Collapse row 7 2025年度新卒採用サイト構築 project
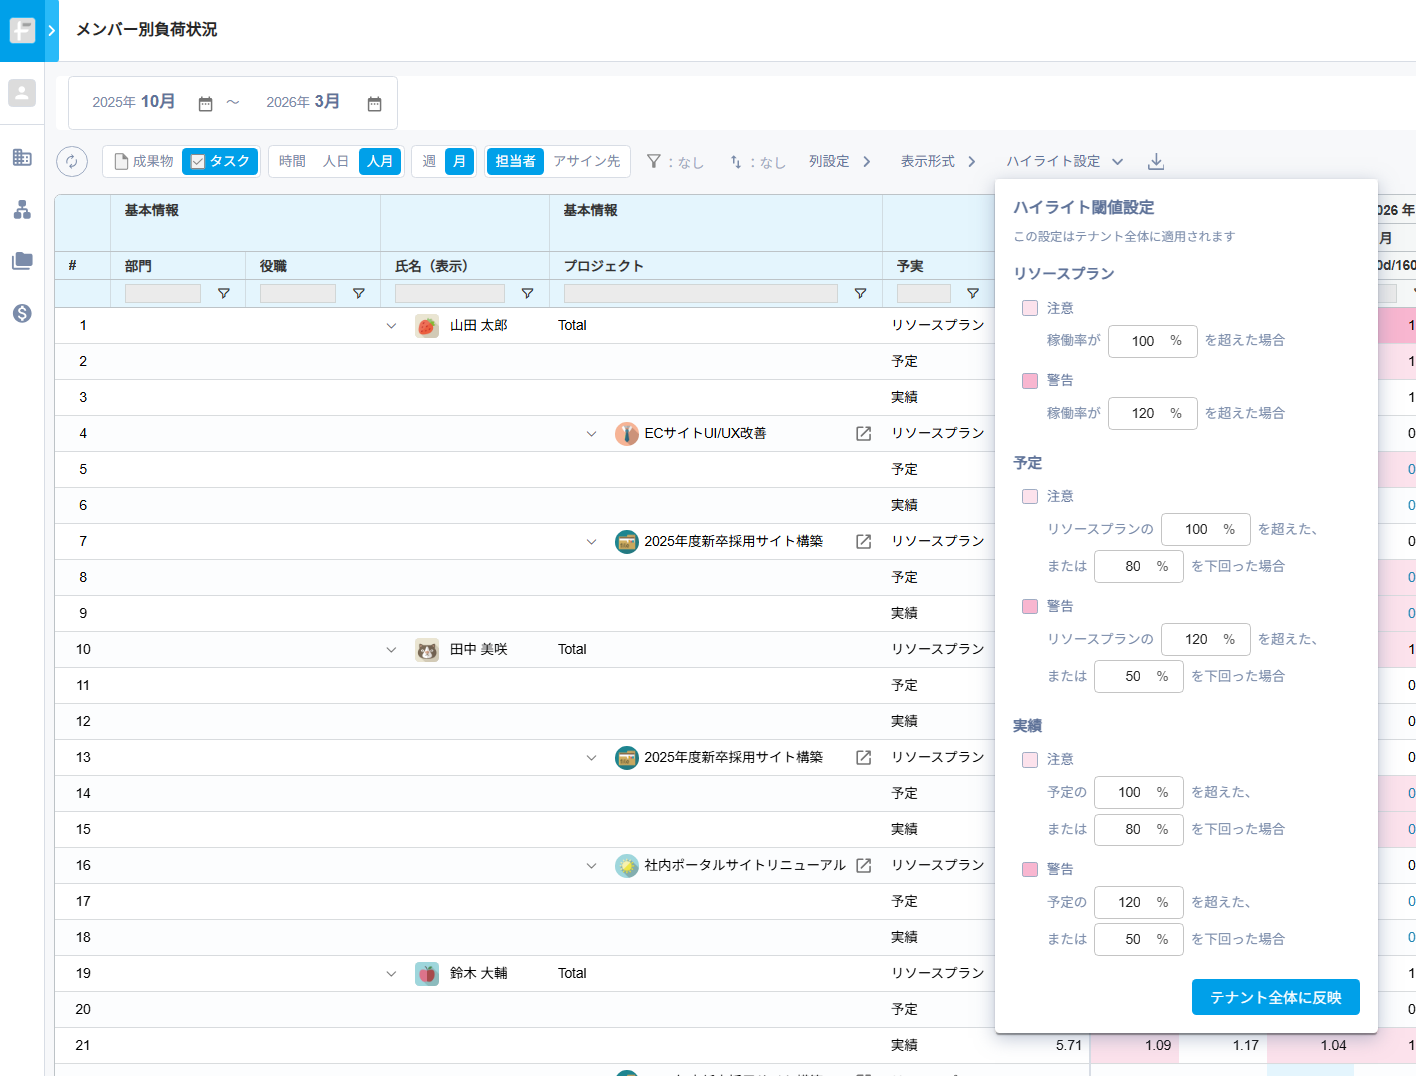This screenshot has width=1416, height=1076. [591, 542]
